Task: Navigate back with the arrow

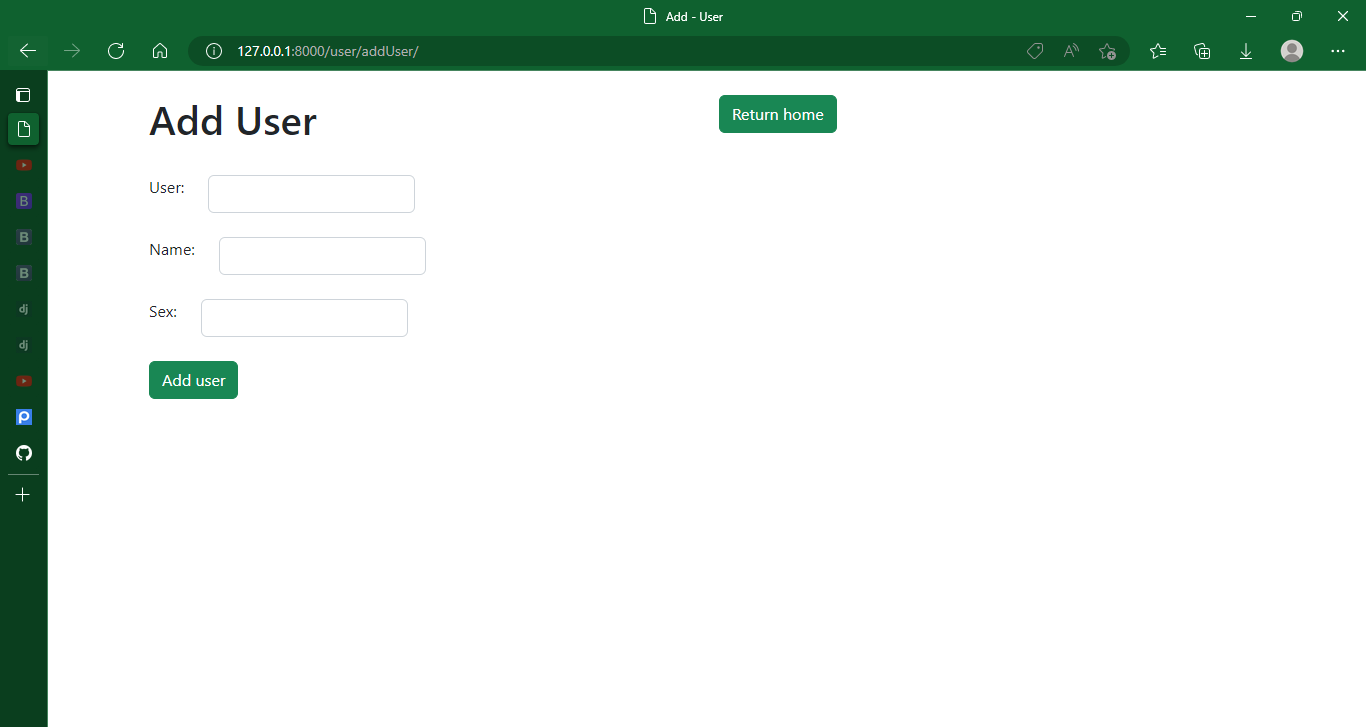Action: coord(27,51)
